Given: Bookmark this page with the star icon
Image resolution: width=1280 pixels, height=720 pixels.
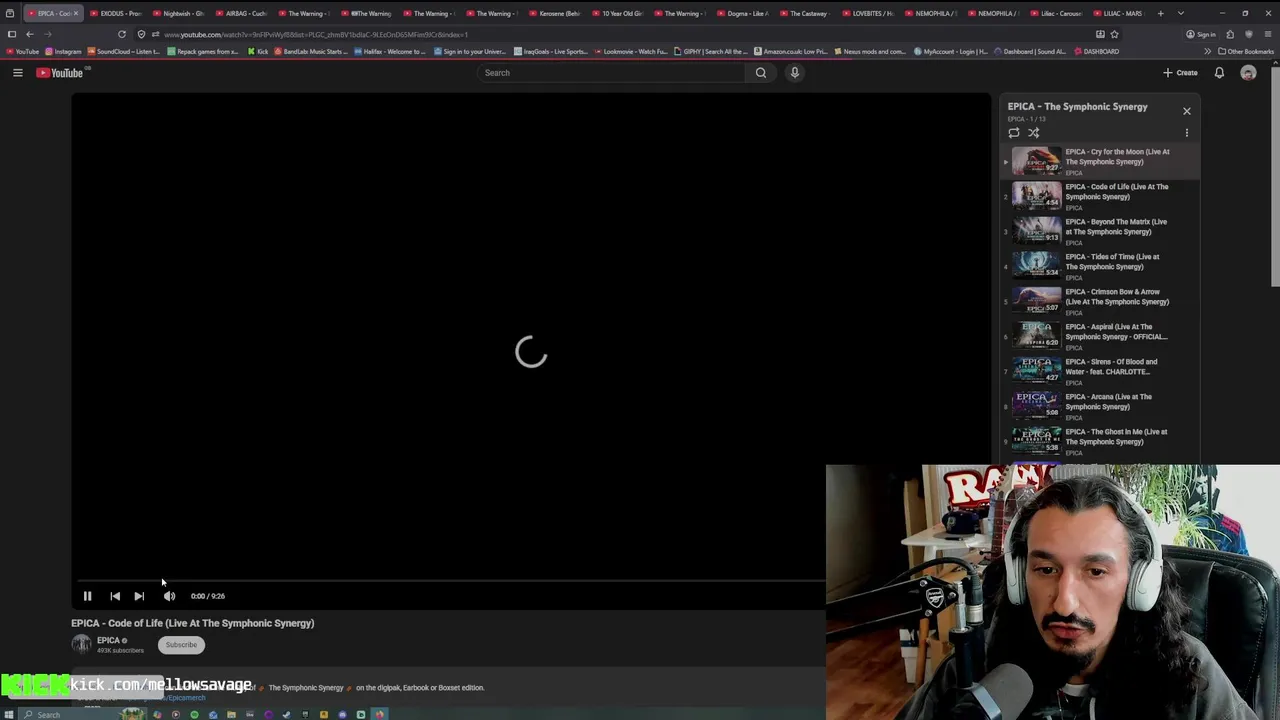Looking at the screenshot, I should tap(1114, 34).
